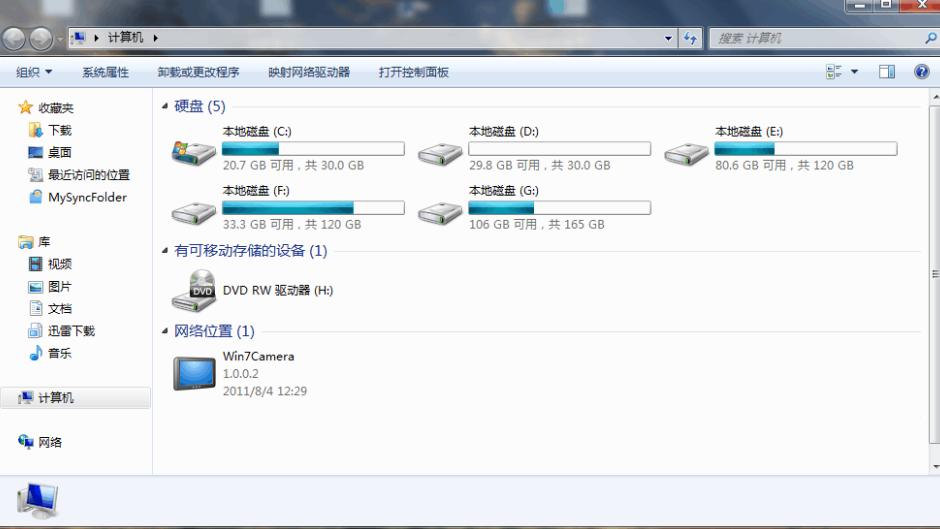Click the C: drive usage bar
The image size is (940, 529).
(x=313, y=149)
